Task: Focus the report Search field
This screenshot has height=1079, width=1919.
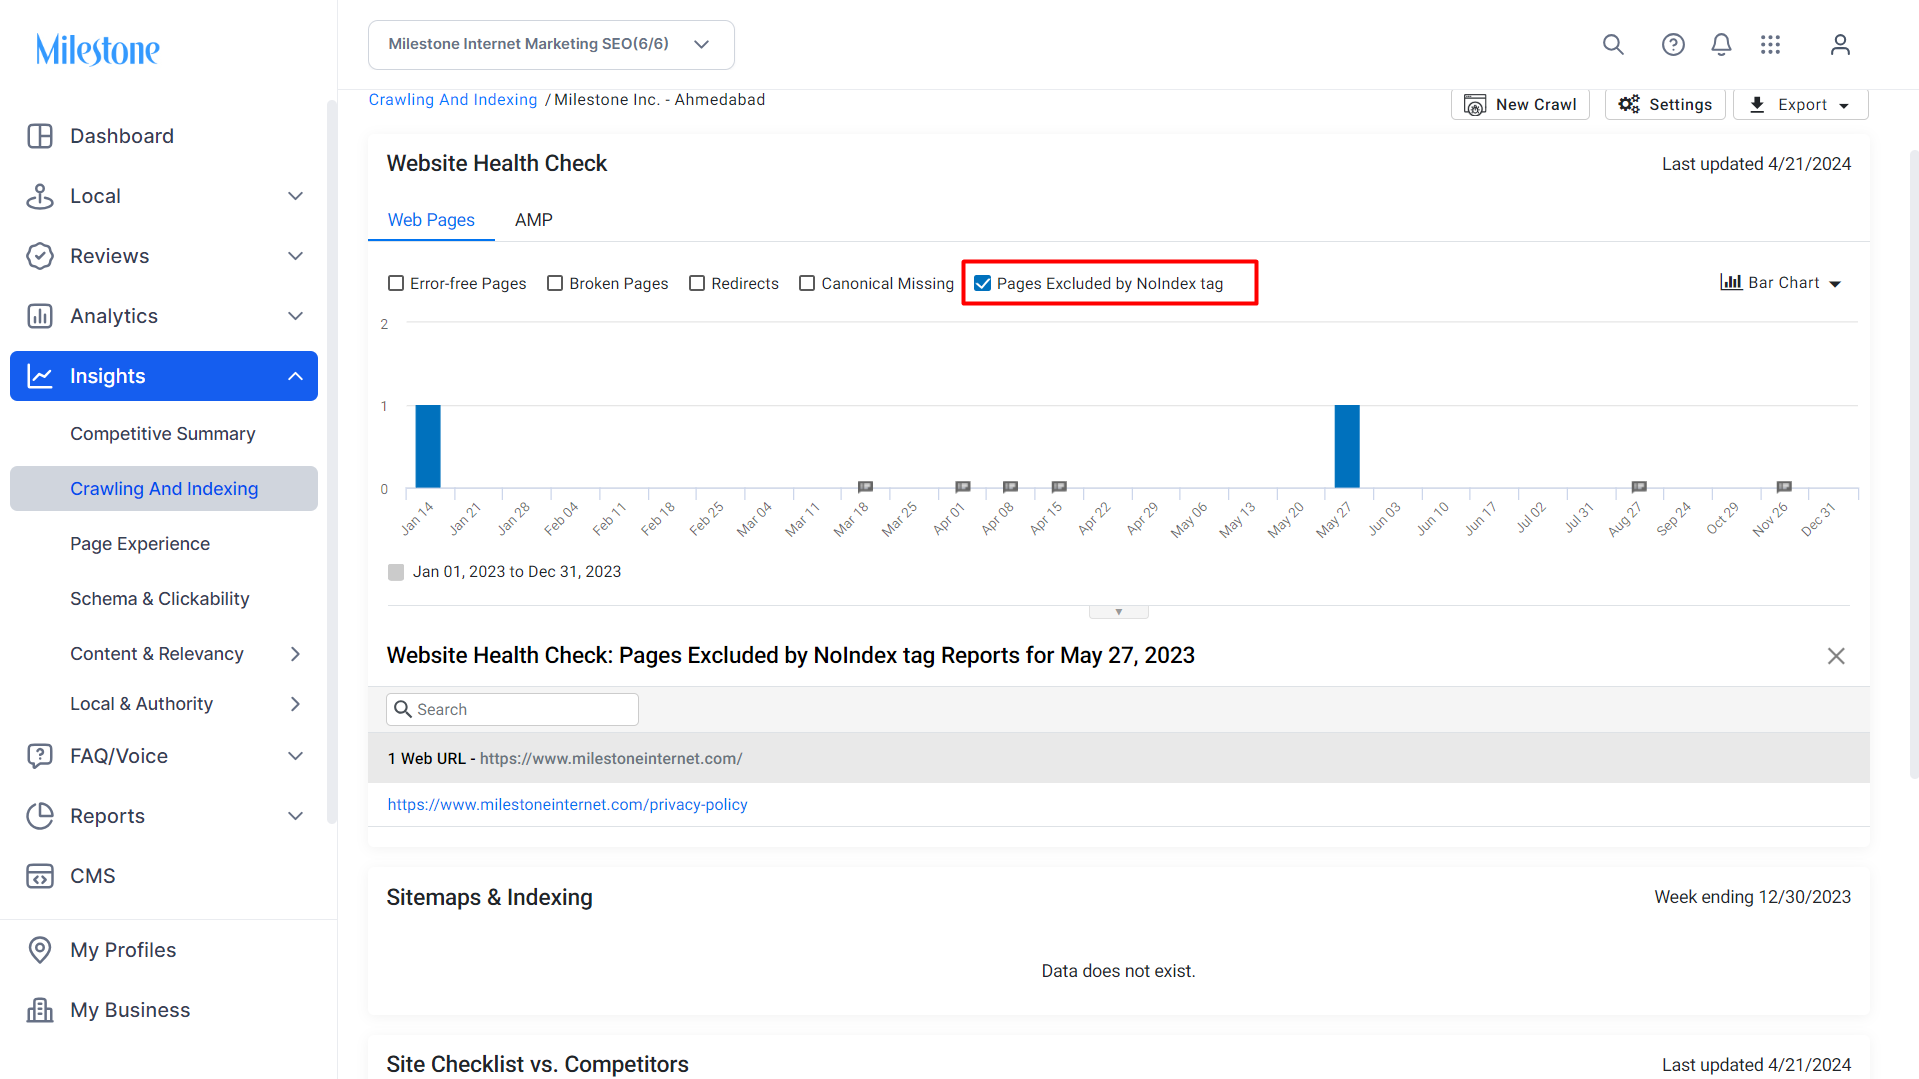Action: (x=512, y=710)
